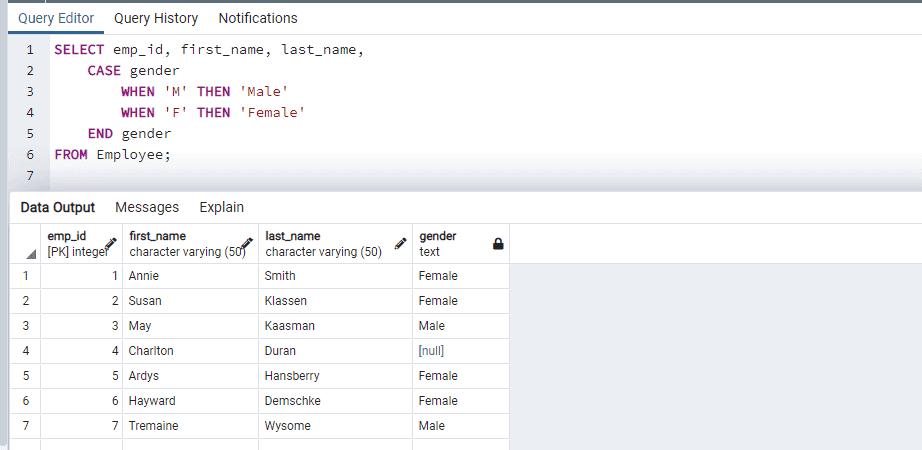Open the Notifications tab
Image resolution: width=922 pixels, height=450 pixels.
tap(257, 18)
